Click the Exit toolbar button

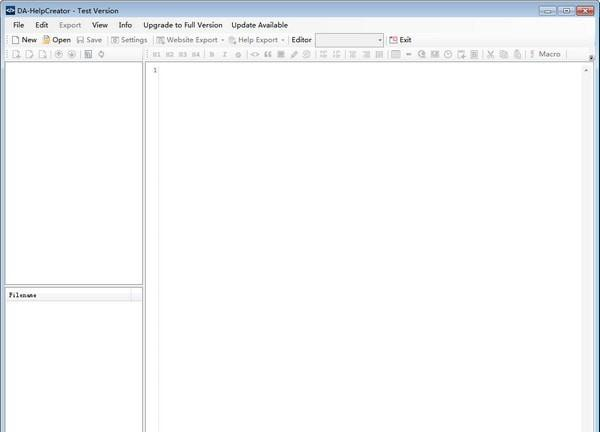click(x=400, y=40)
